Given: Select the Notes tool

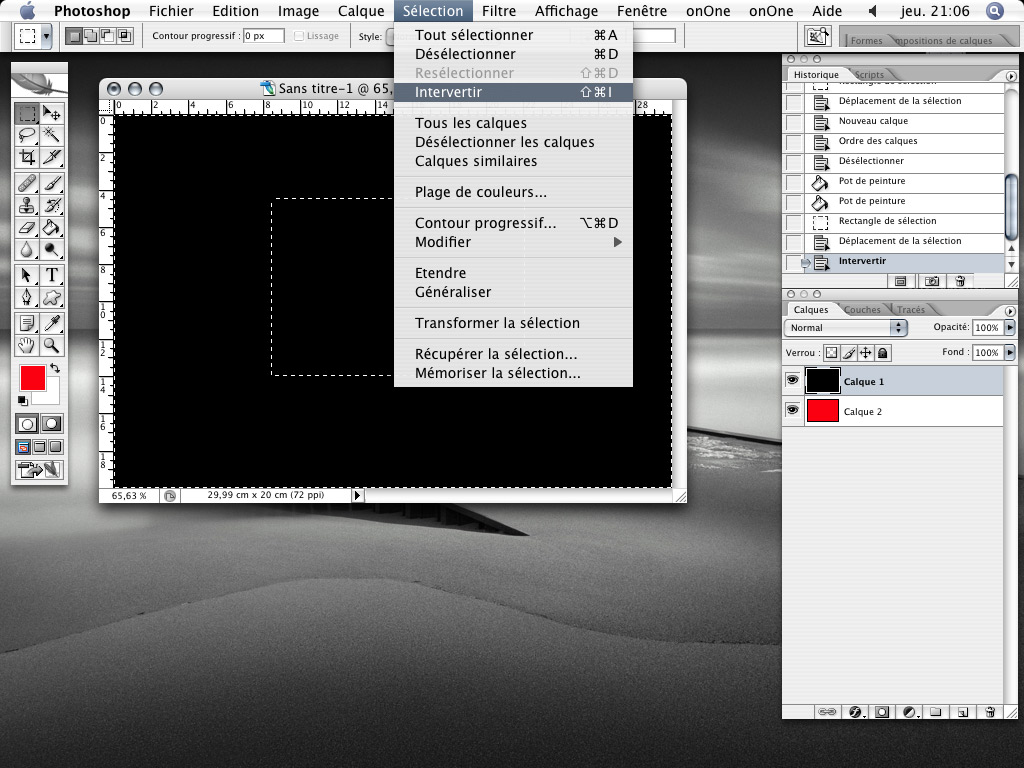Looking at the screenshot, I should pyautogui.click(x=27, y=323).
